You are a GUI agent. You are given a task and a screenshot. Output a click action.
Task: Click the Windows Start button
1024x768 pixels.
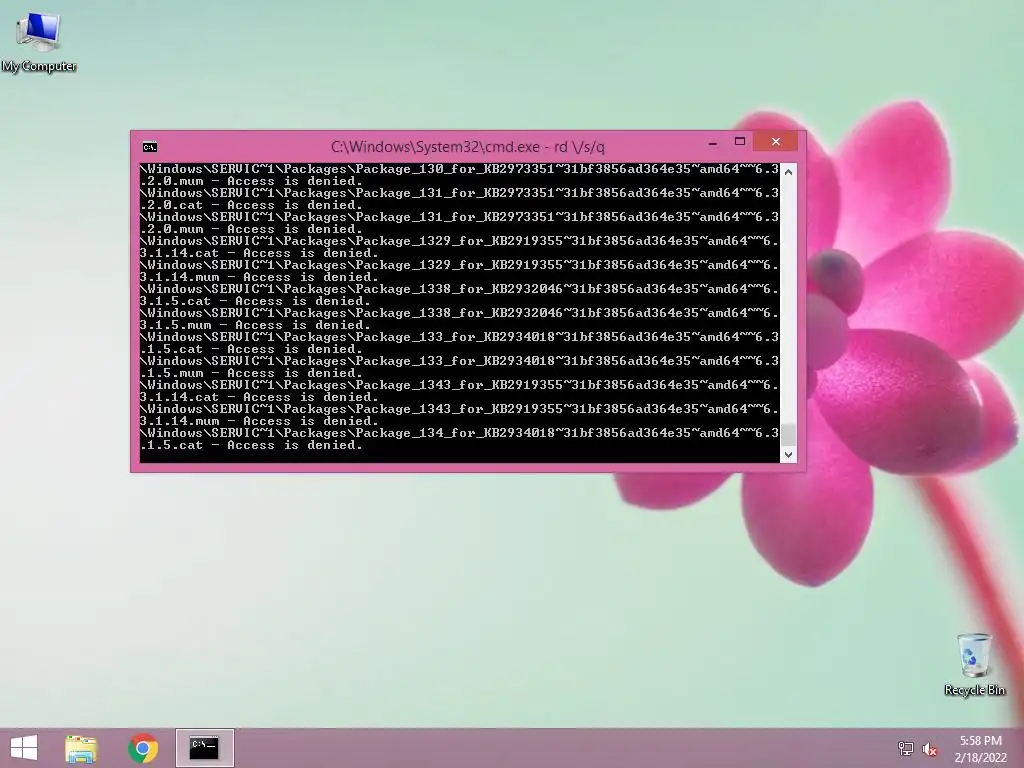pyautogui.click(x=24, y=748)
